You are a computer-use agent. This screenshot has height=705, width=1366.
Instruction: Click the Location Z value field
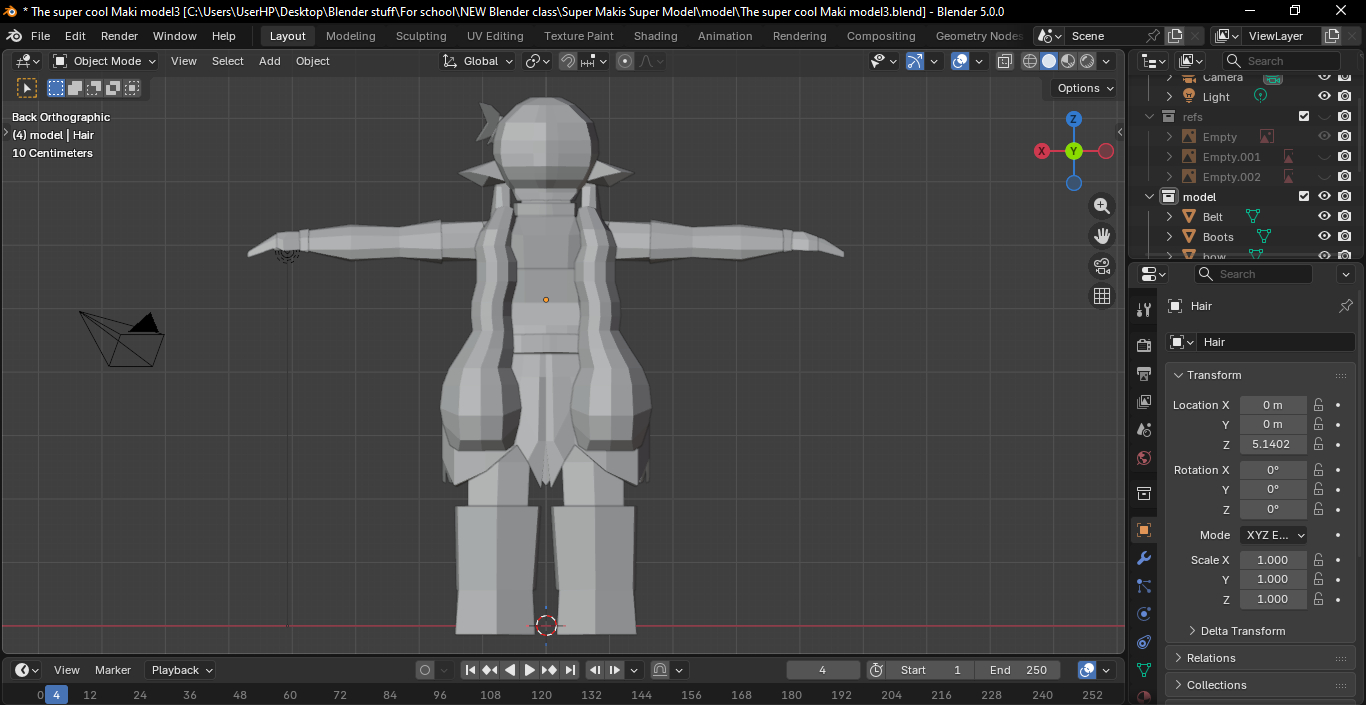pos(1273,444)
